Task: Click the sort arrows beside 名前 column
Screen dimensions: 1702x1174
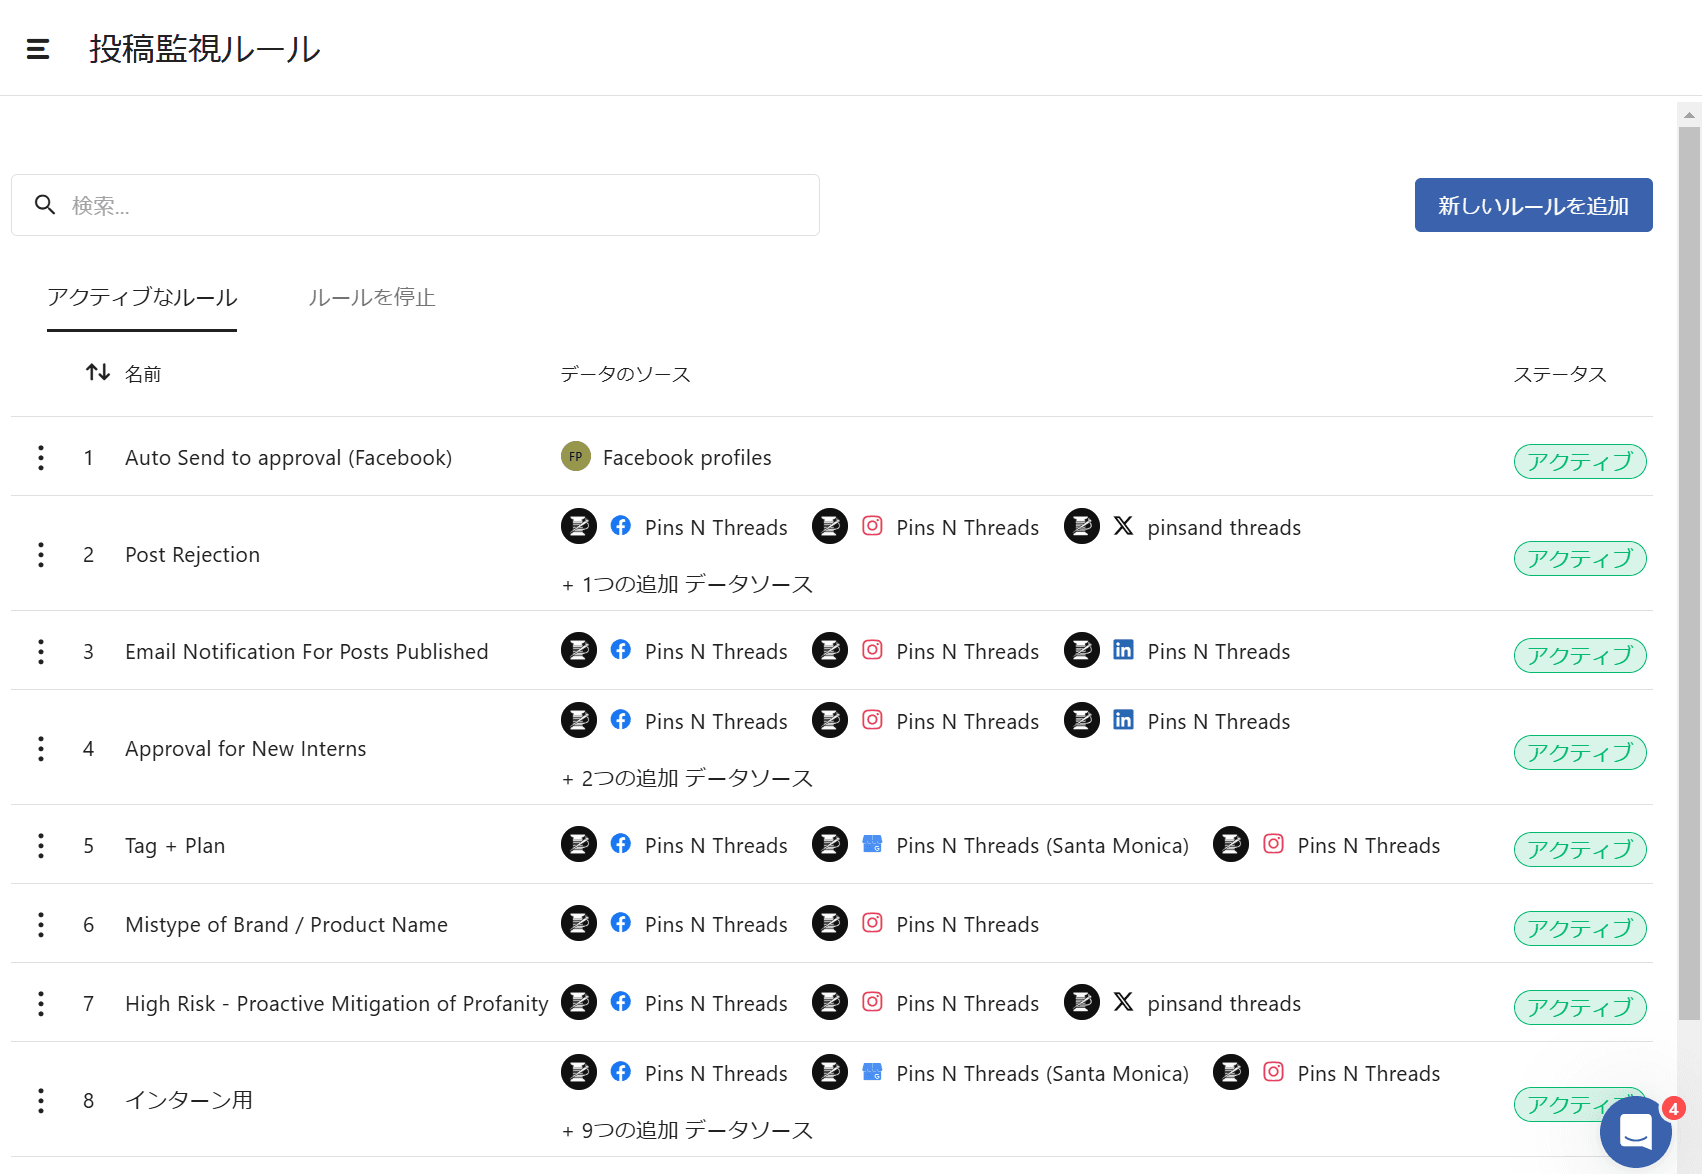Action: pyautogui.click(x=98, y=373)
